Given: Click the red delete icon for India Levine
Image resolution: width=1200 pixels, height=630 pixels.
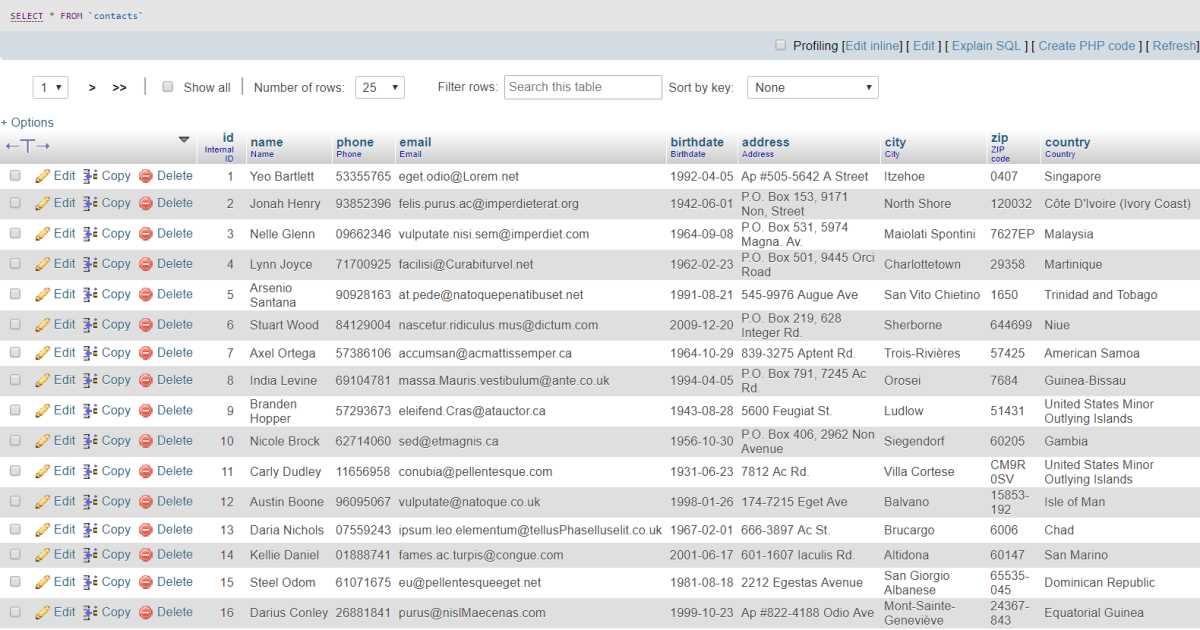Looking at the screenshot, I should (146, 380).
